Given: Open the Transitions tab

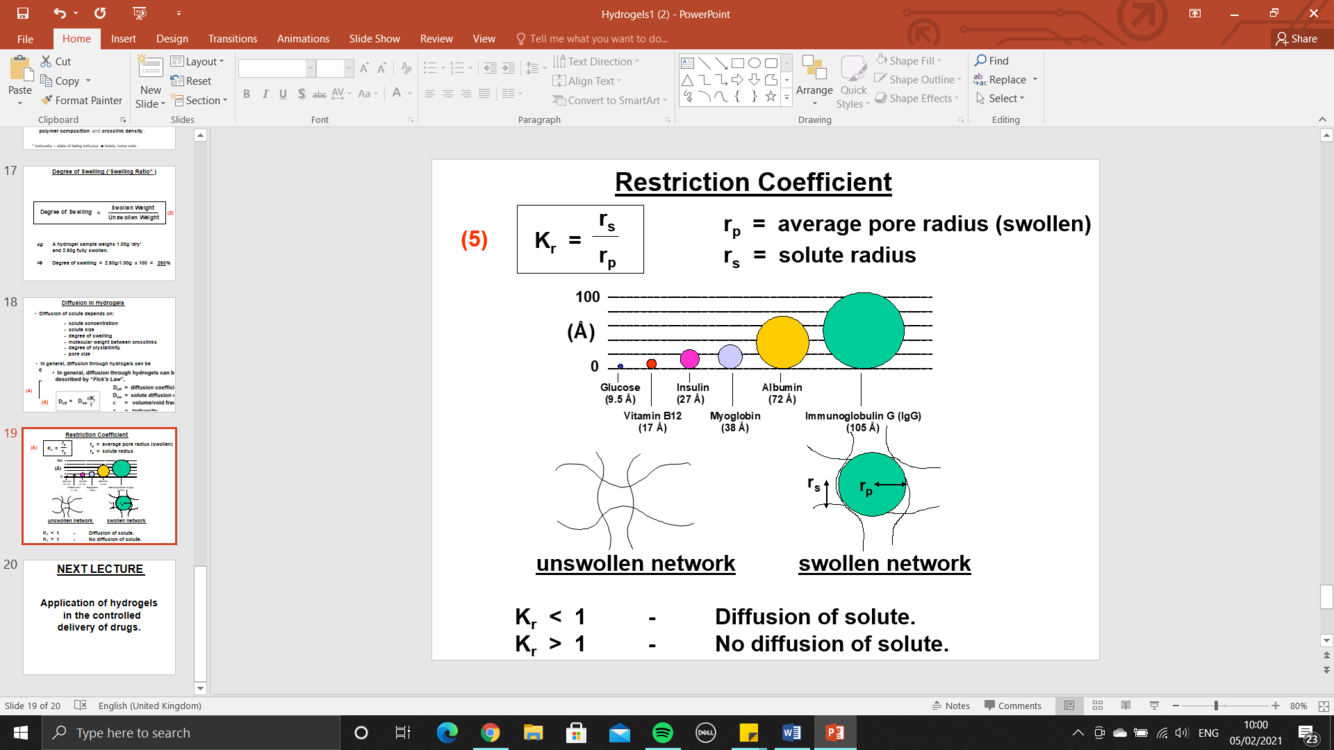Looking at the screenshot, I should (x=232, y=38).
